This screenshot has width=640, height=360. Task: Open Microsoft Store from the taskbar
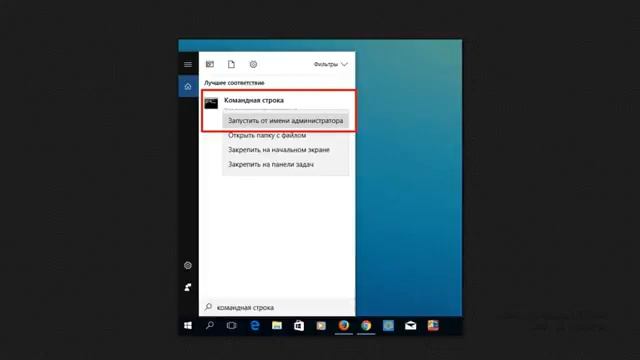coord(299,325)
